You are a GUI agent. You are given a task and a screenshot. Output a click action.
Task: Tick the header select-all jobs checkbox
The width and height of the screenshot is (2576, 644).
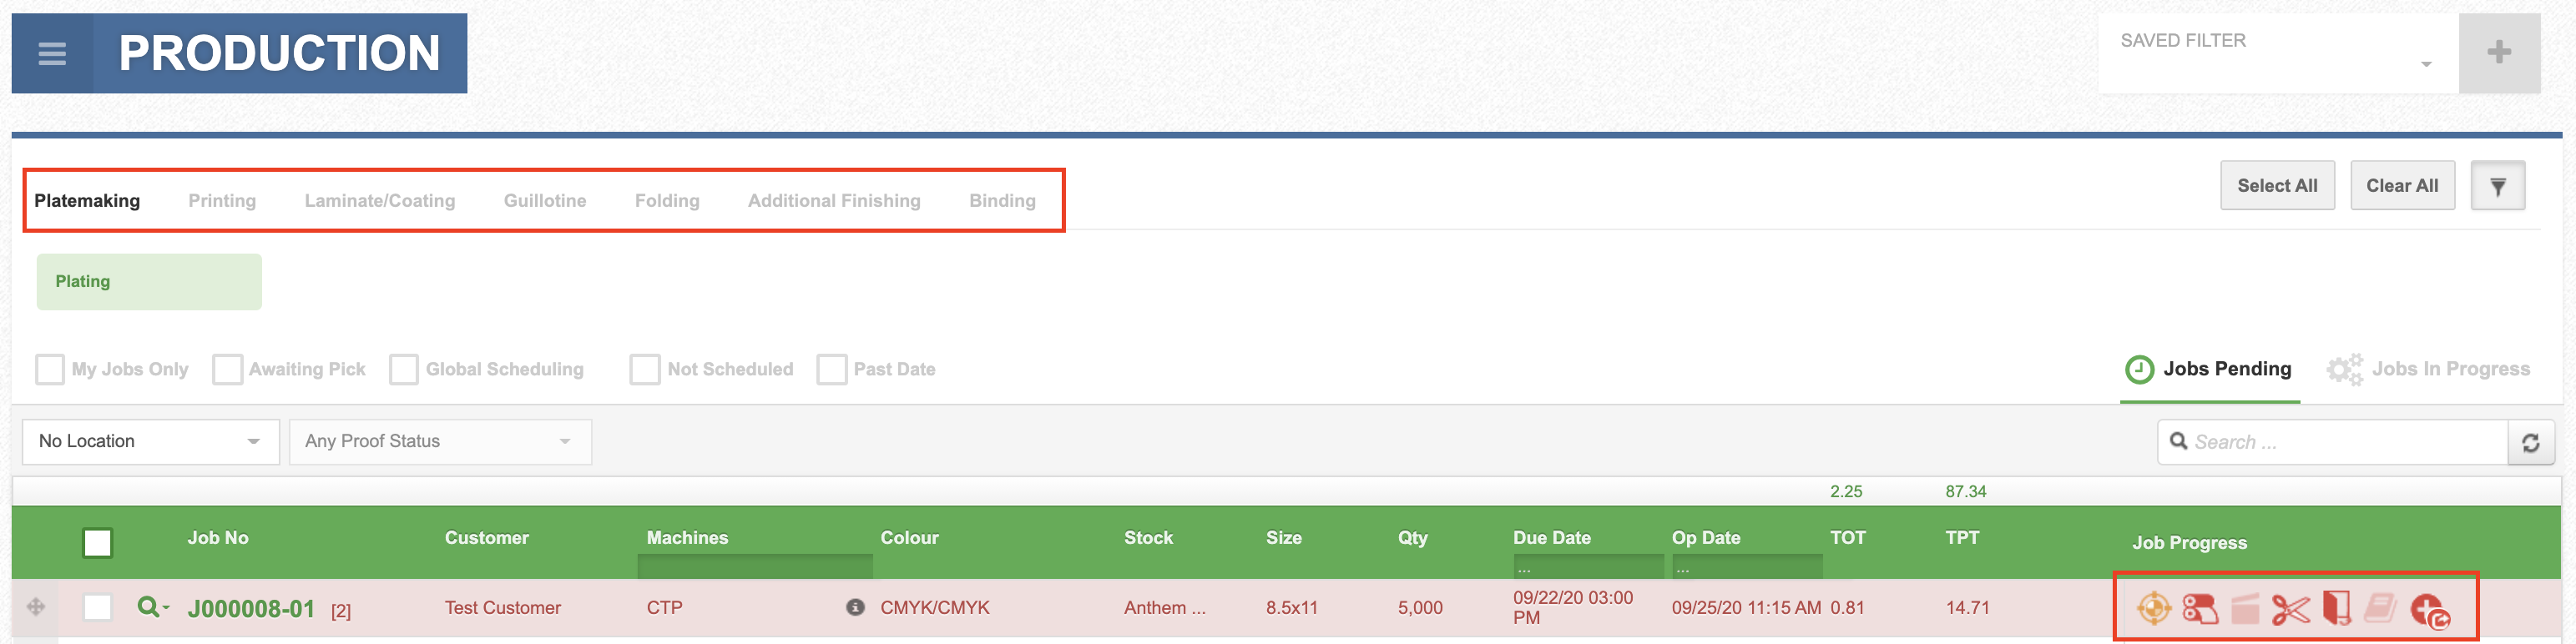click(97, 543)
